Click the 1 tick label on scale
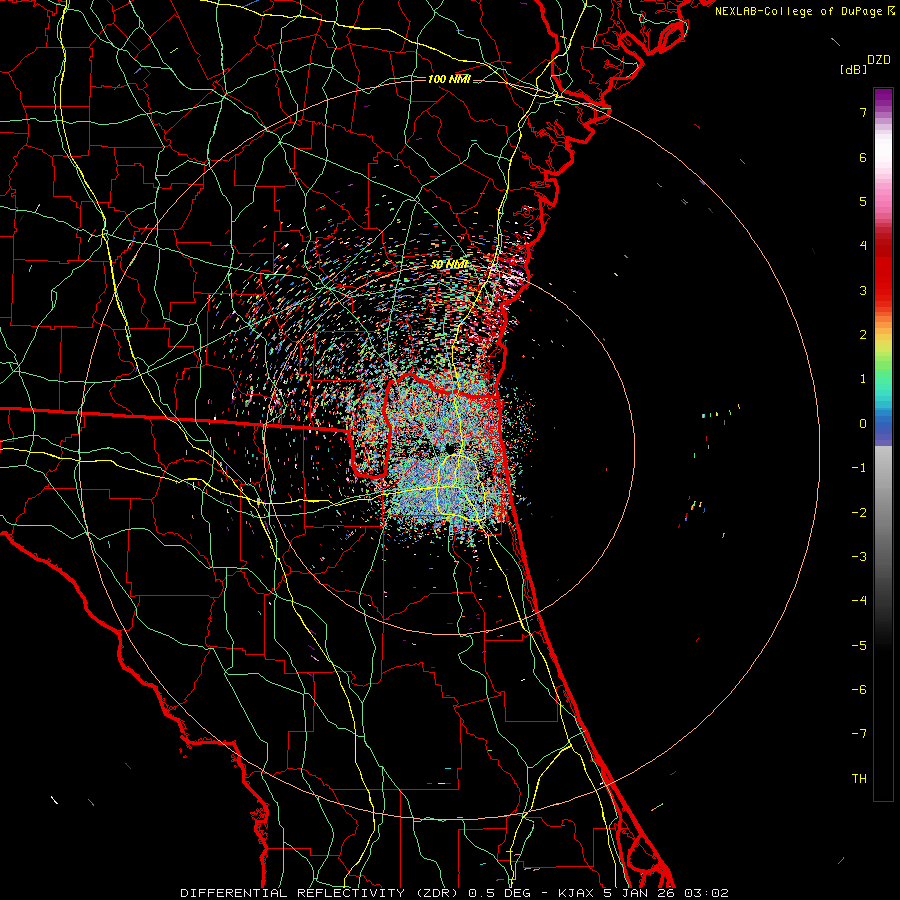 [863, 379]
